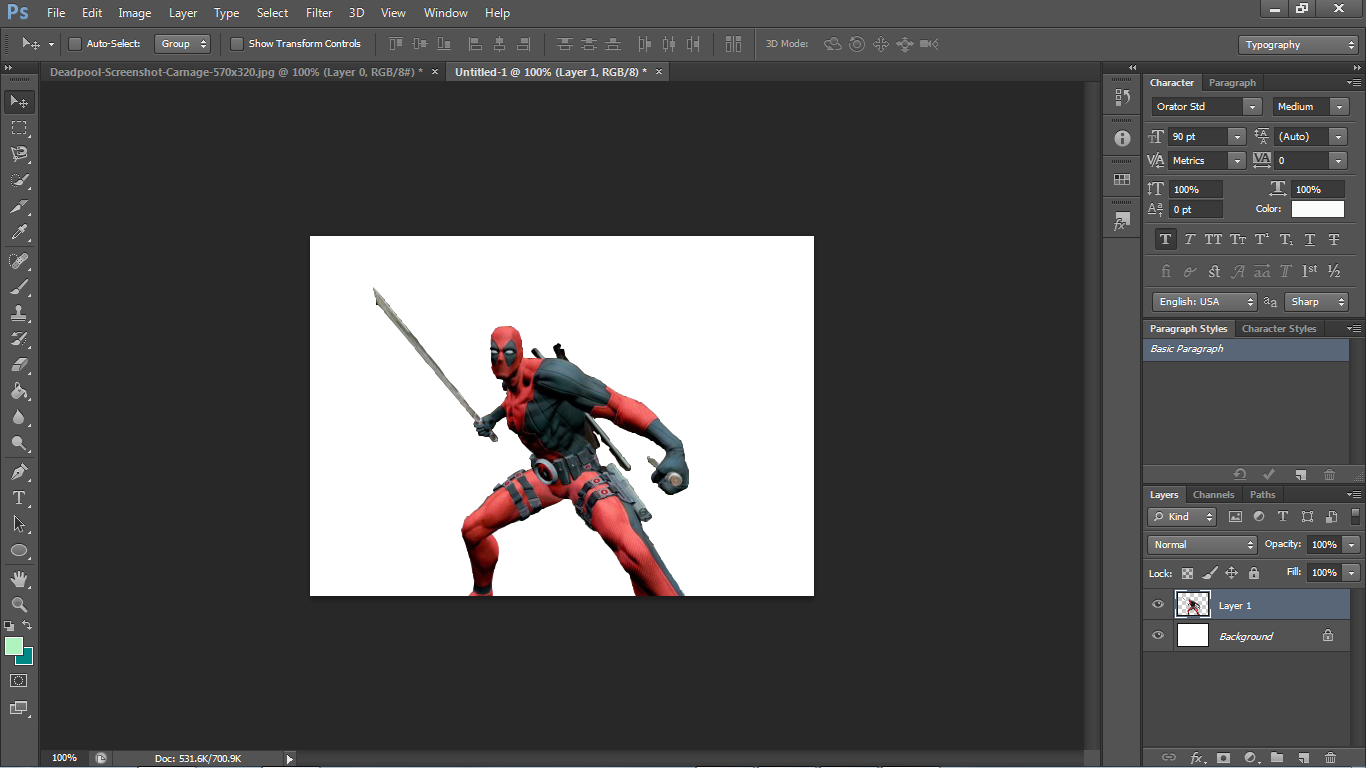Screen dimensions: 1366x768
Task: Select the Crop tool
Action: click(19, 207)
